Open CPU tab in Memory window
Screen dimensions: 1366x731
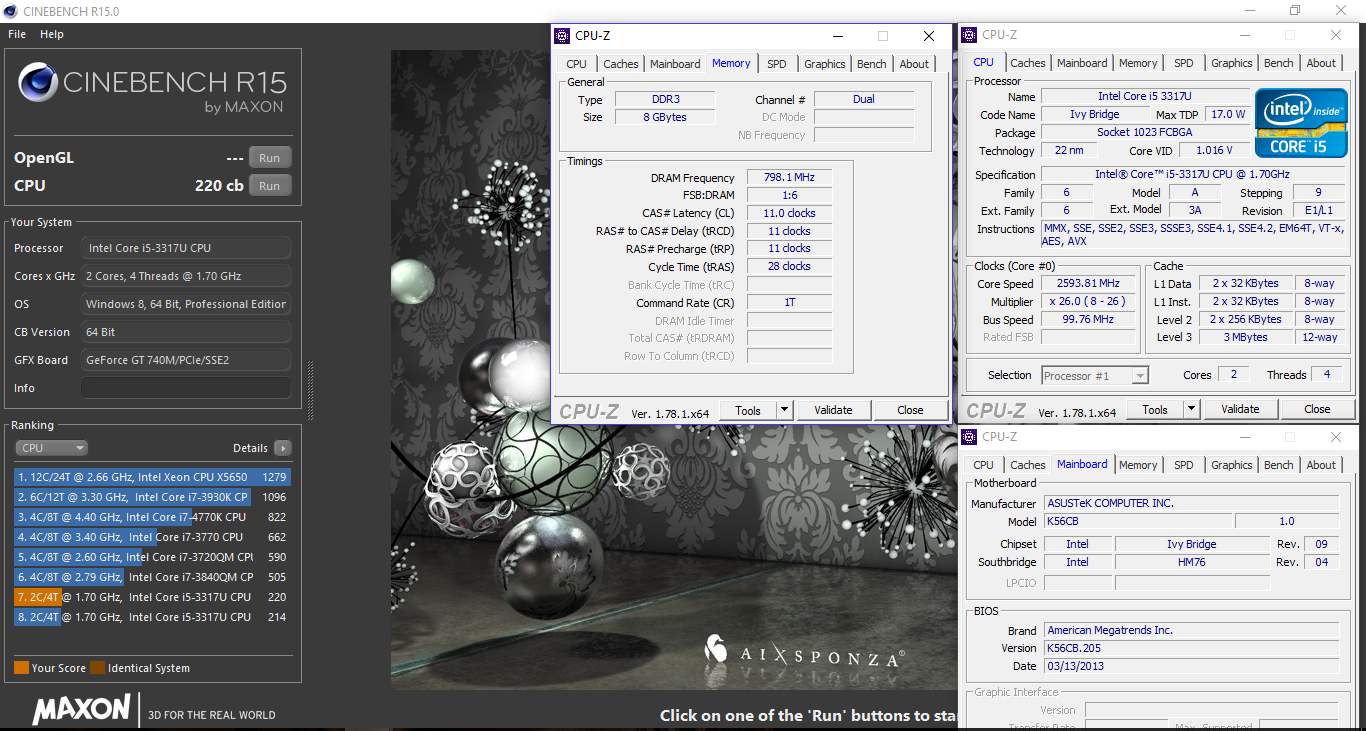(x=577, y=64)
